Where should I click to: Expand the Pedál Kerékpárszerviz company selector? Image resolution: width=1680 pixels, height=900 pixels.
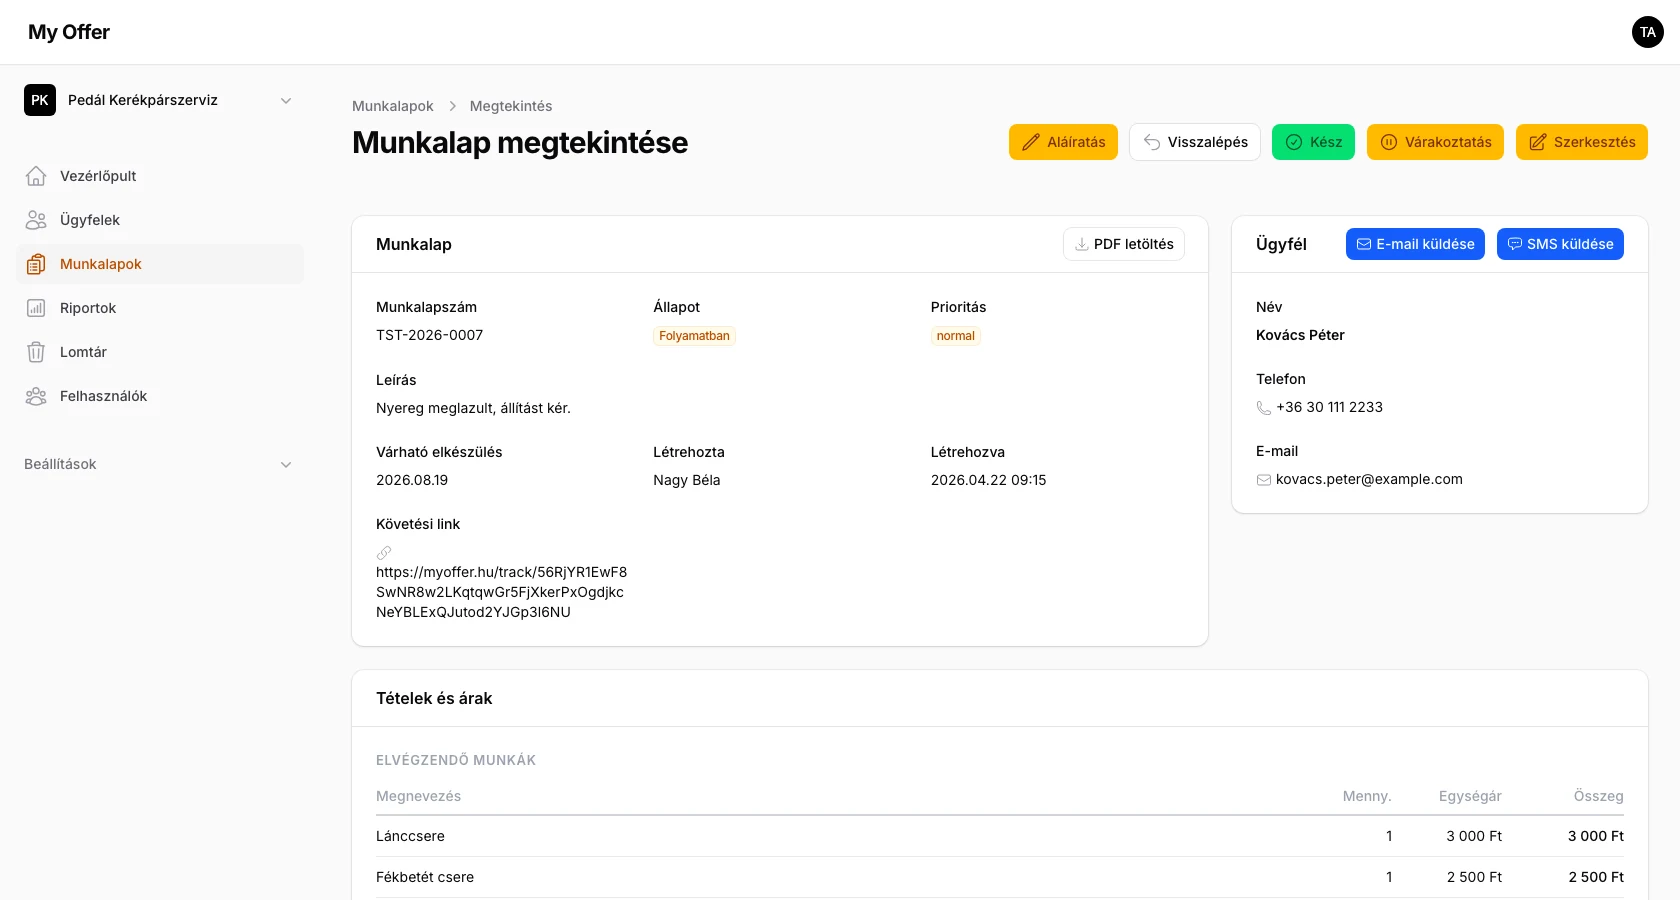click(160, 100)
